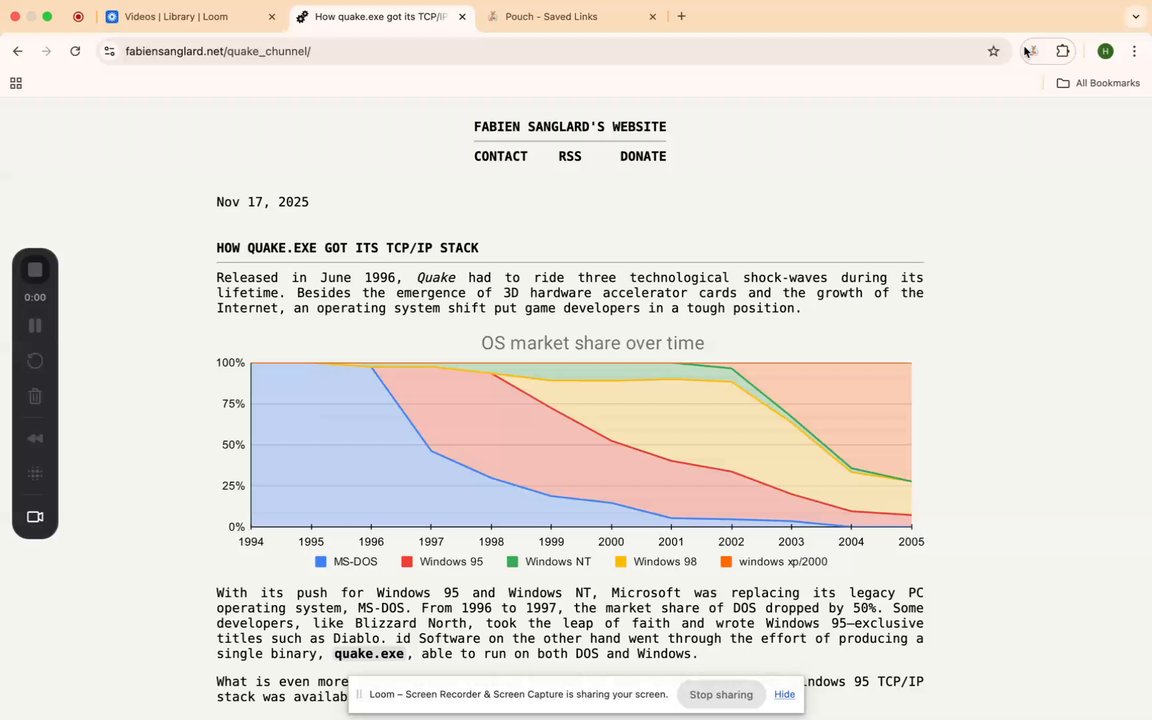Expand the tab search dropdown
This screenshot has height=720, width=1152.
[x=1135, y=16]
